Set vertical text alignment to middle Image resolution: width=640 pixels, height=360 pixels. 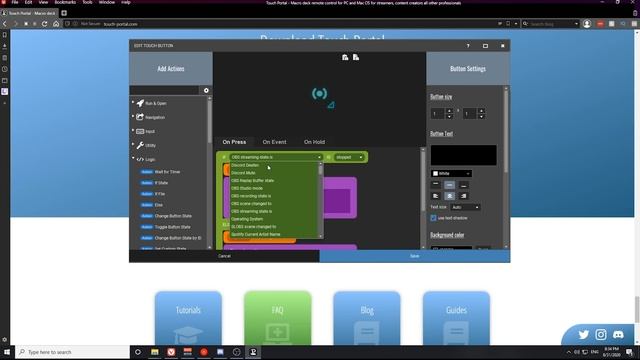pyautogui.click(x=449, y=185)
